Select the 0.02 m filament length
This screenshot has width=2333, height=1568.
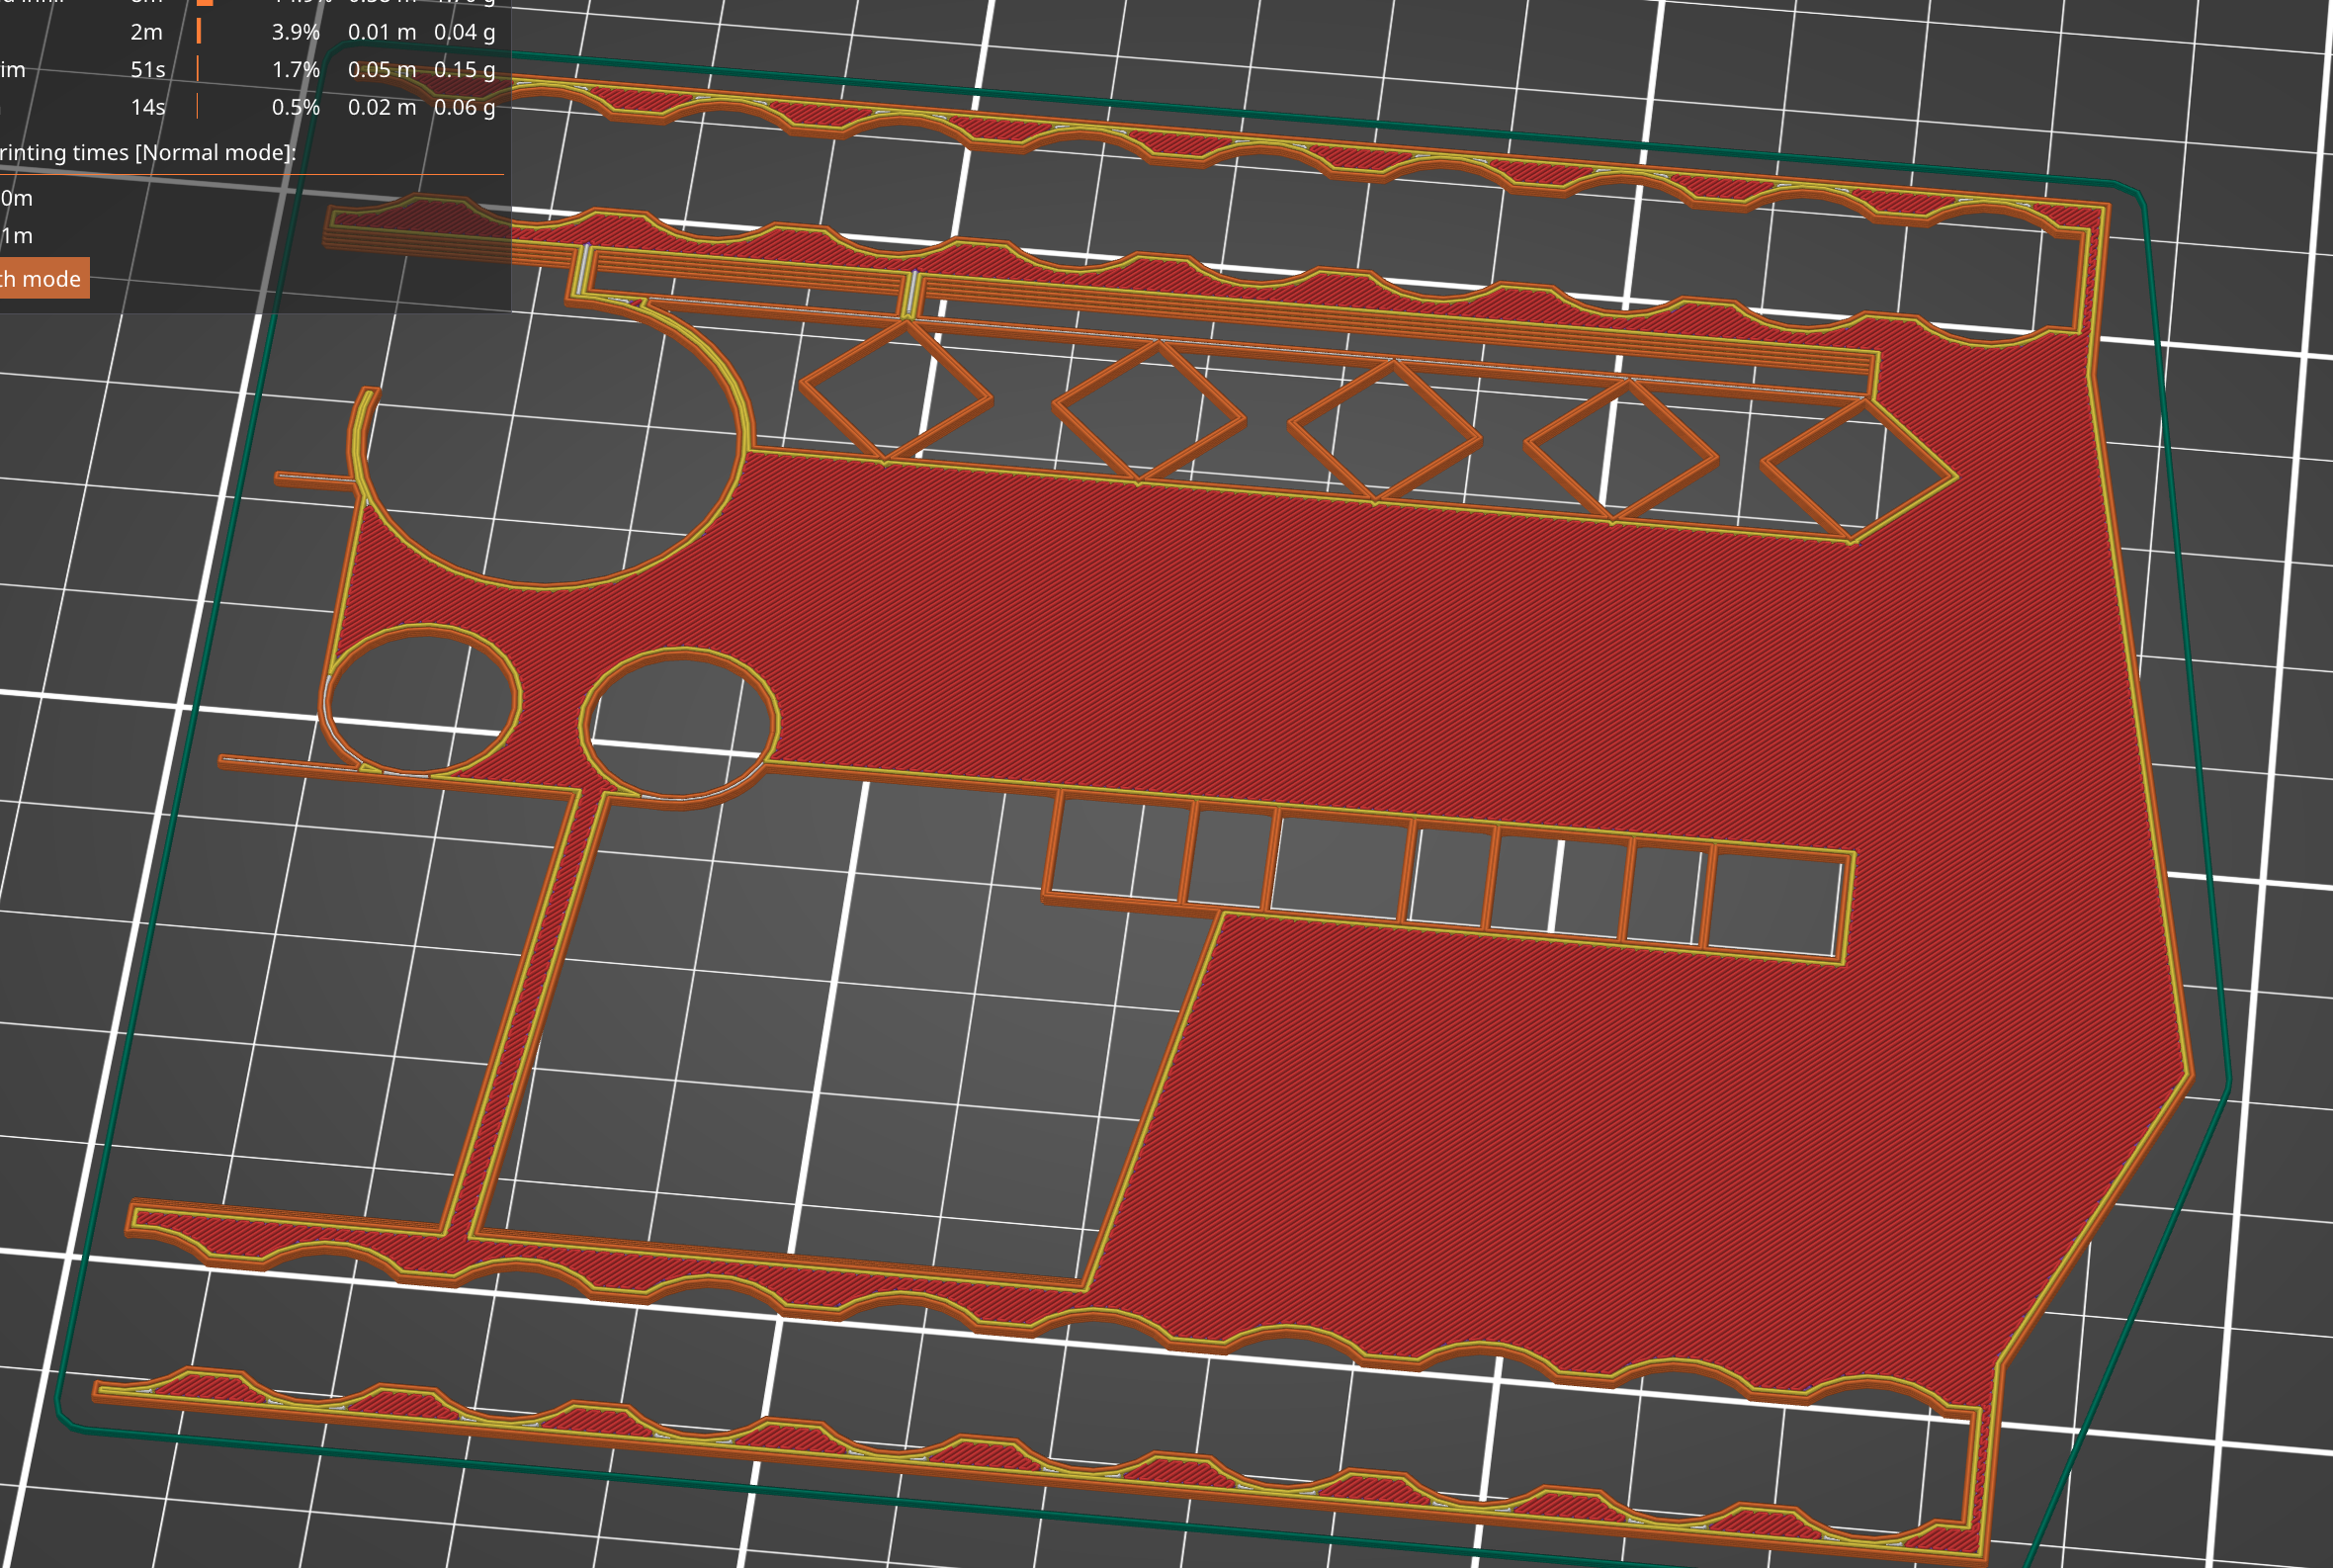382,107
